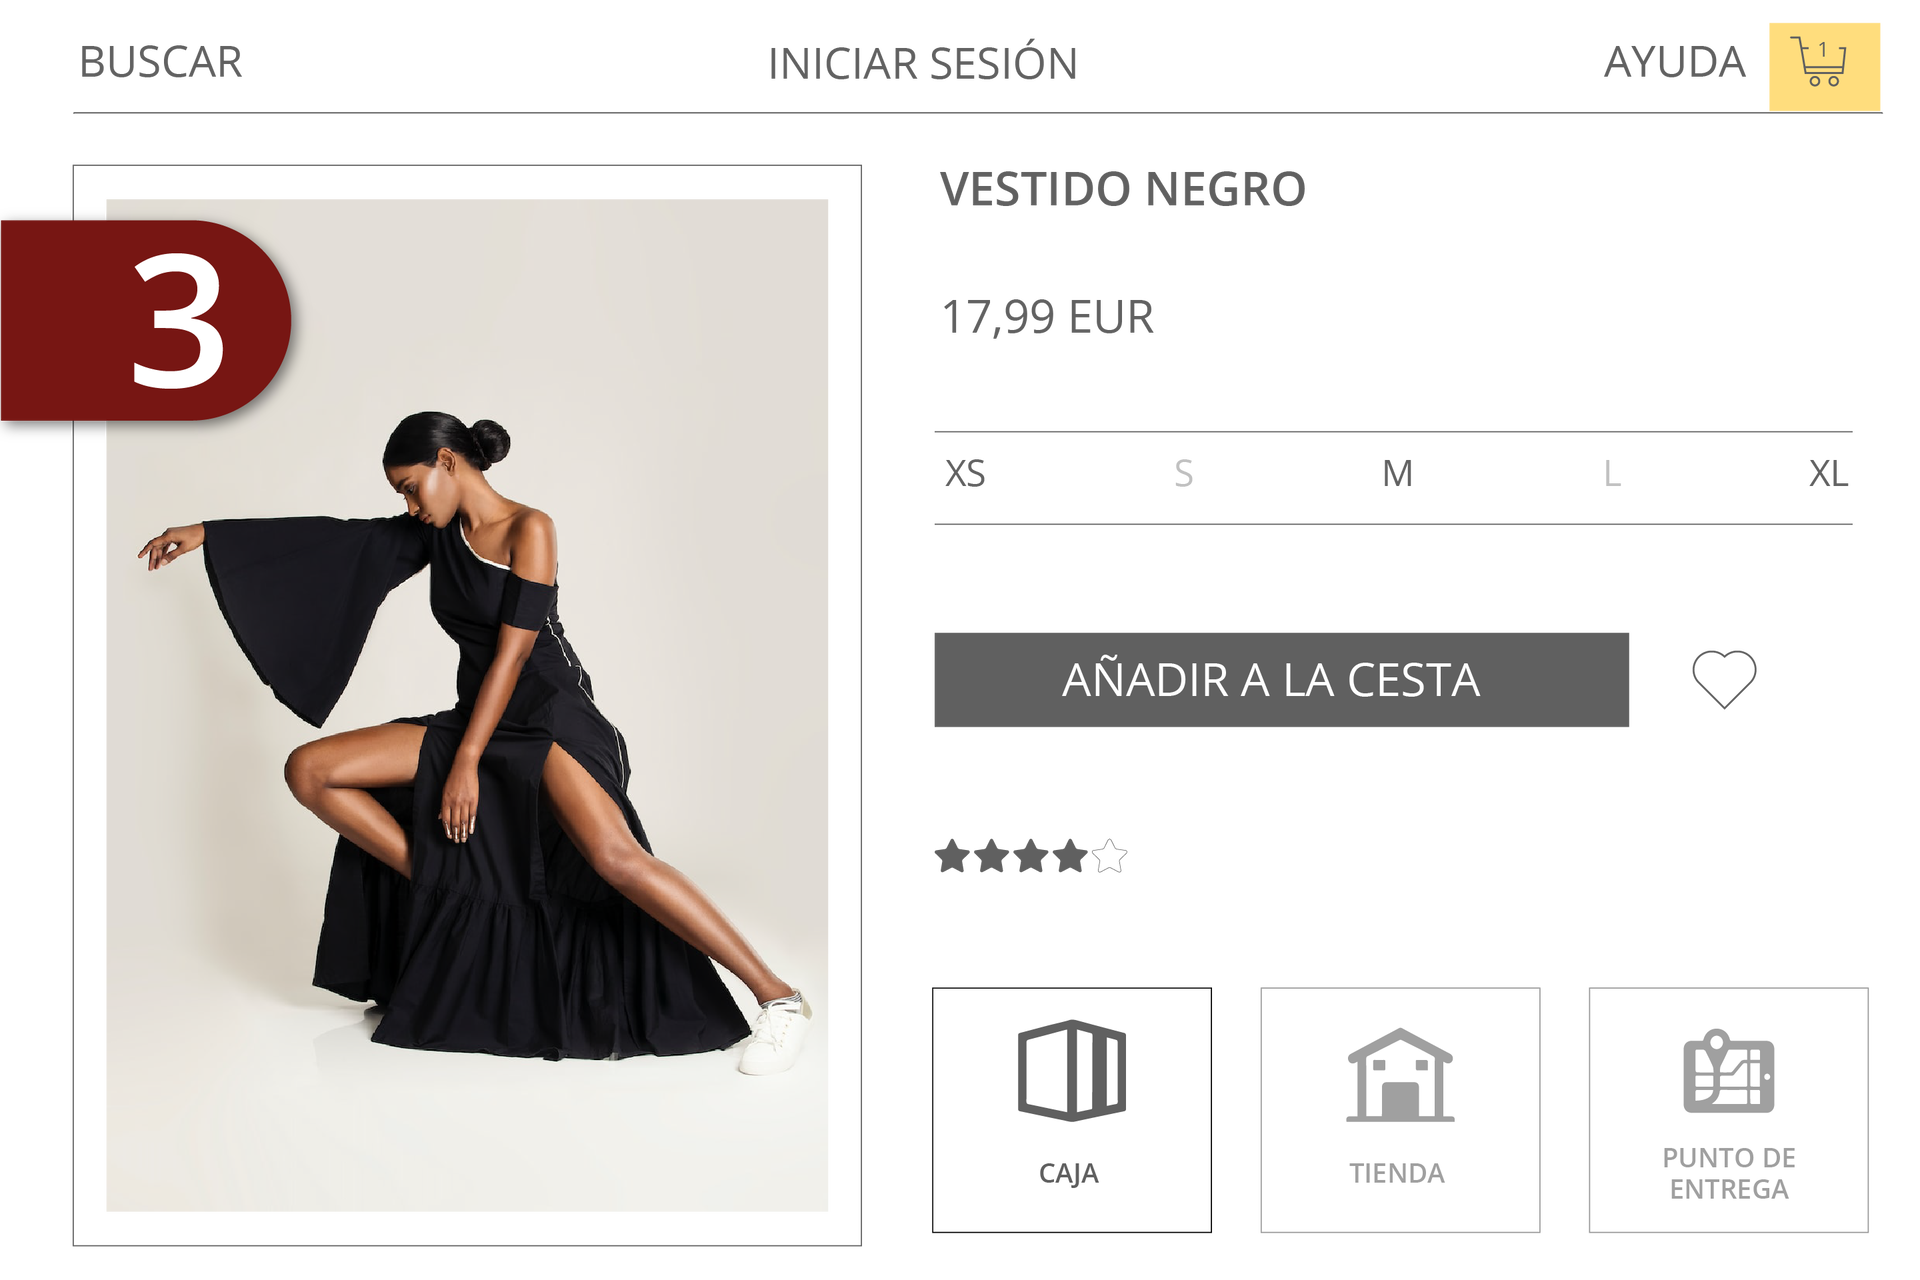Open the black dress product photo
Image resolution: width=1920 pixels, height=1280 pixels.
[467, 705]
